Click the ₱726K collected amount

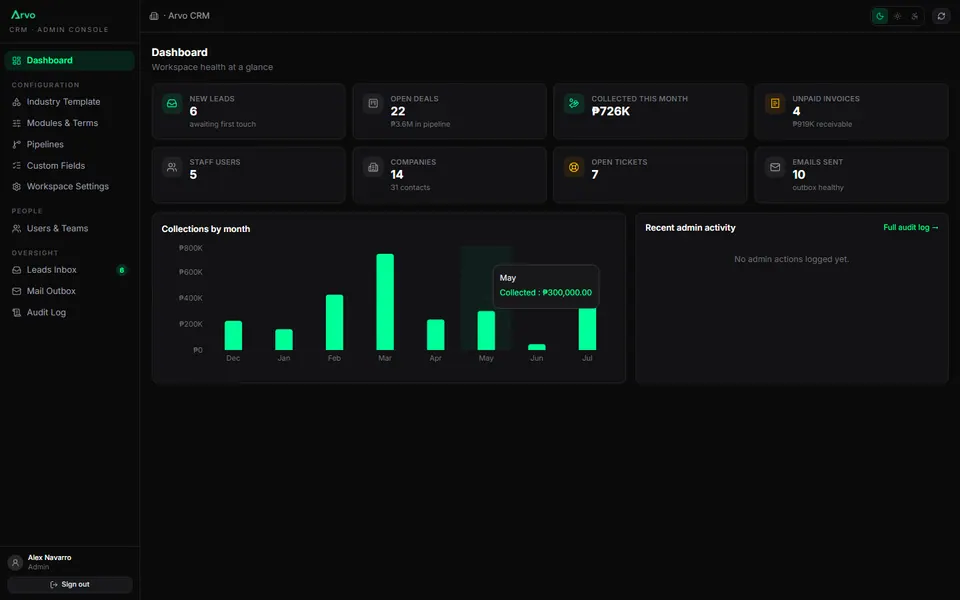tap(610, 111)
